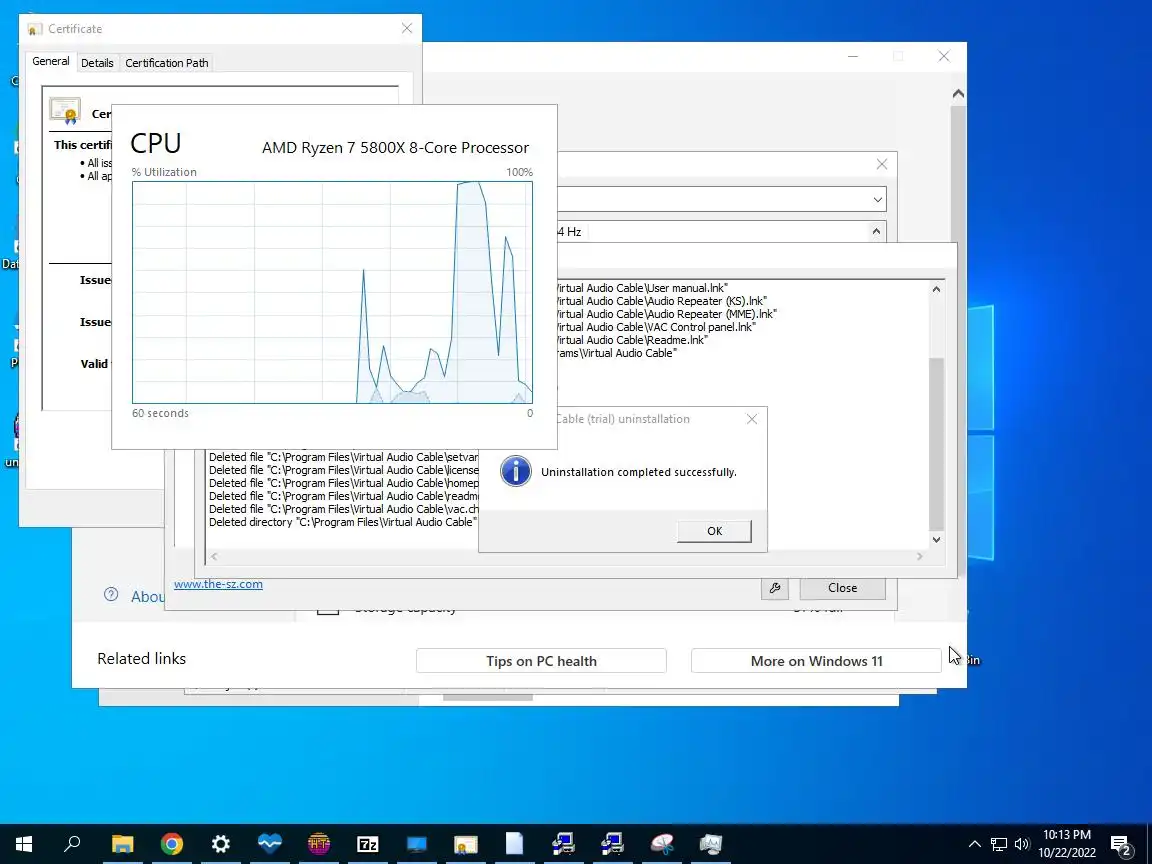Image resolution: width=1152 pixels, height=864 pixels.
Task: Open the performance monitor taskbar icon
Action: pyautogui.click(x=710, y=843)
